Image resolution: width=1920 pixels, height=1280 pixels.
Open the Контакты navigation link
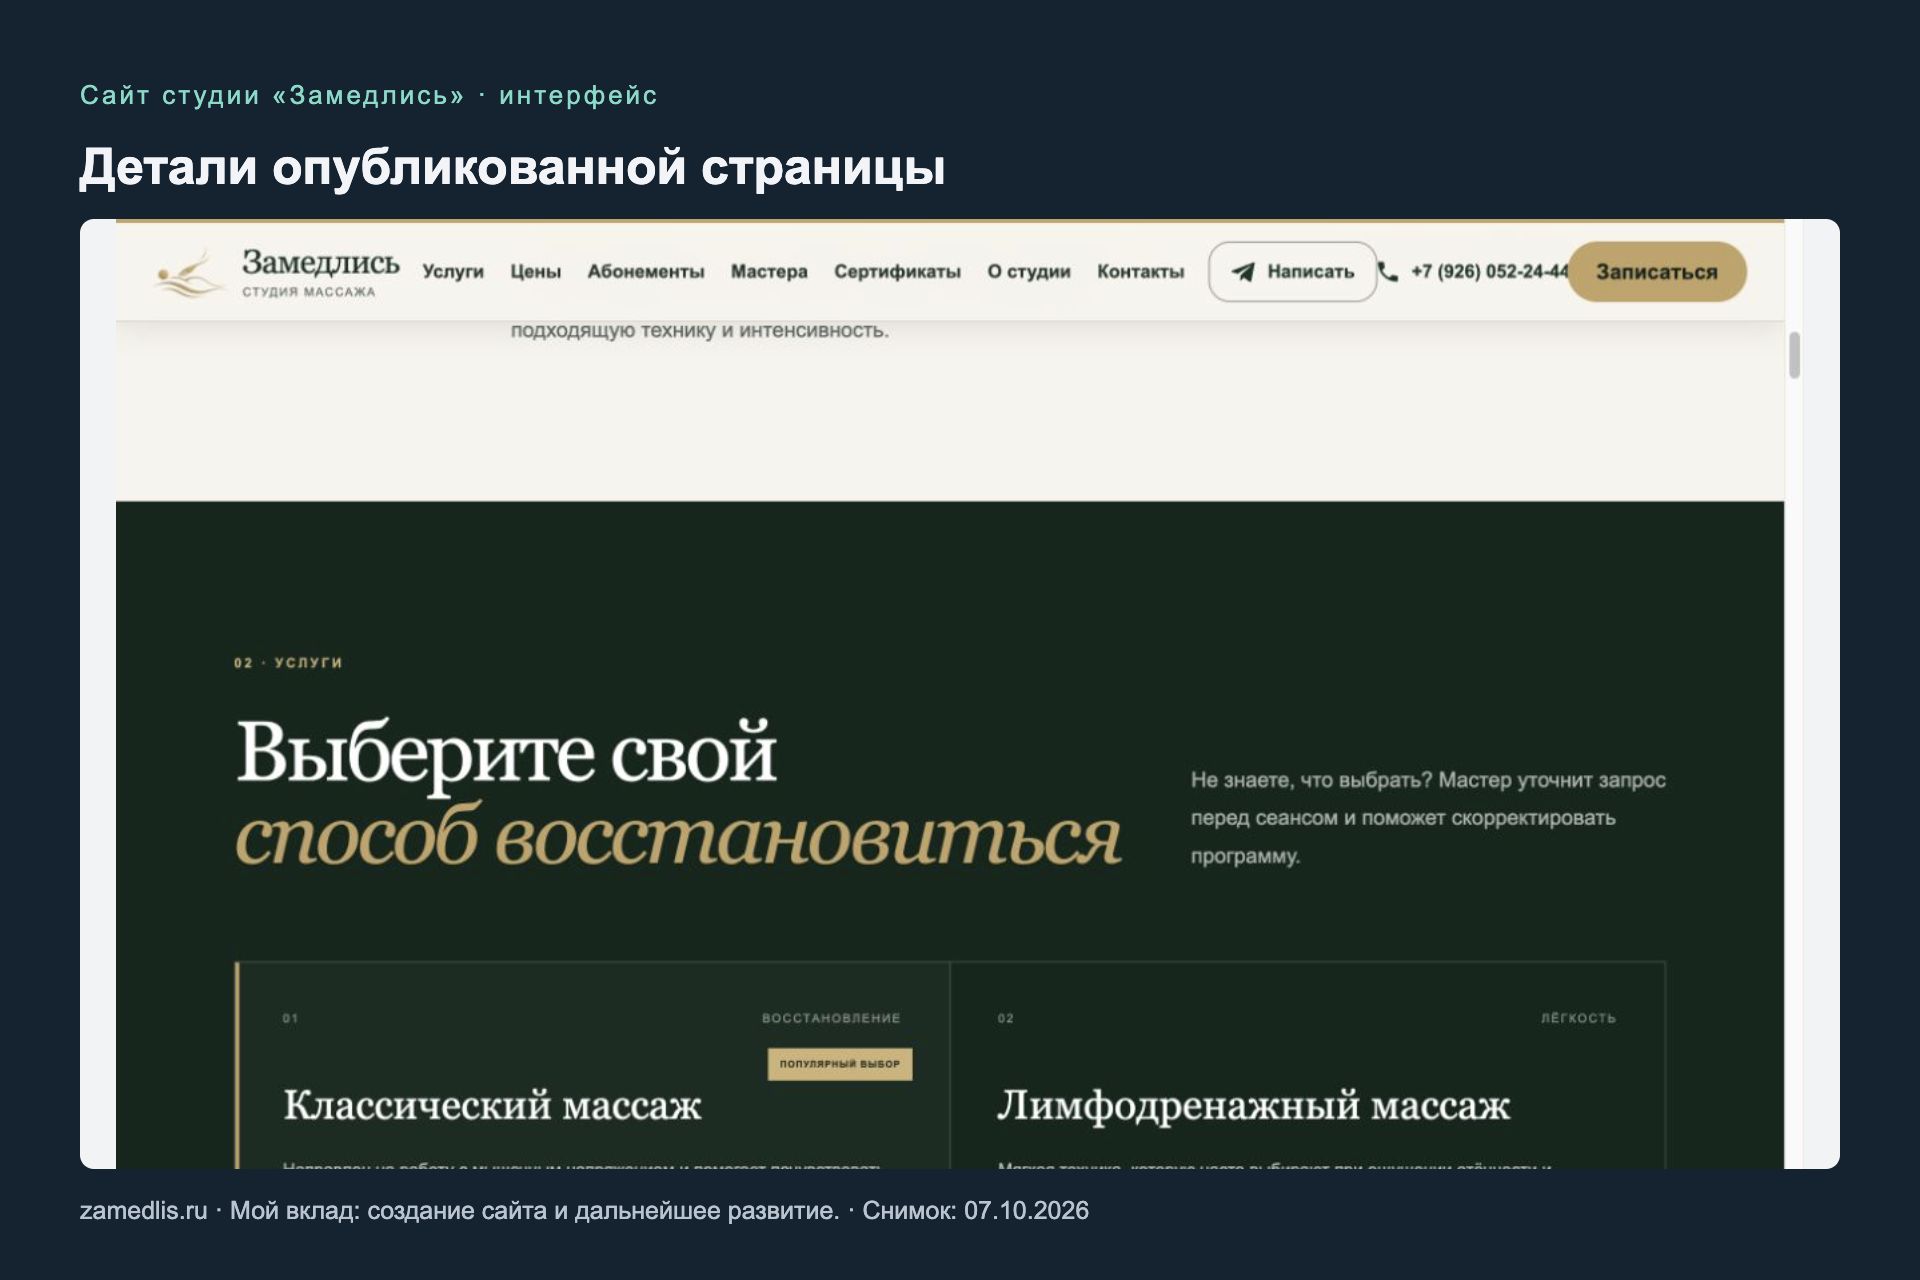1141,271
